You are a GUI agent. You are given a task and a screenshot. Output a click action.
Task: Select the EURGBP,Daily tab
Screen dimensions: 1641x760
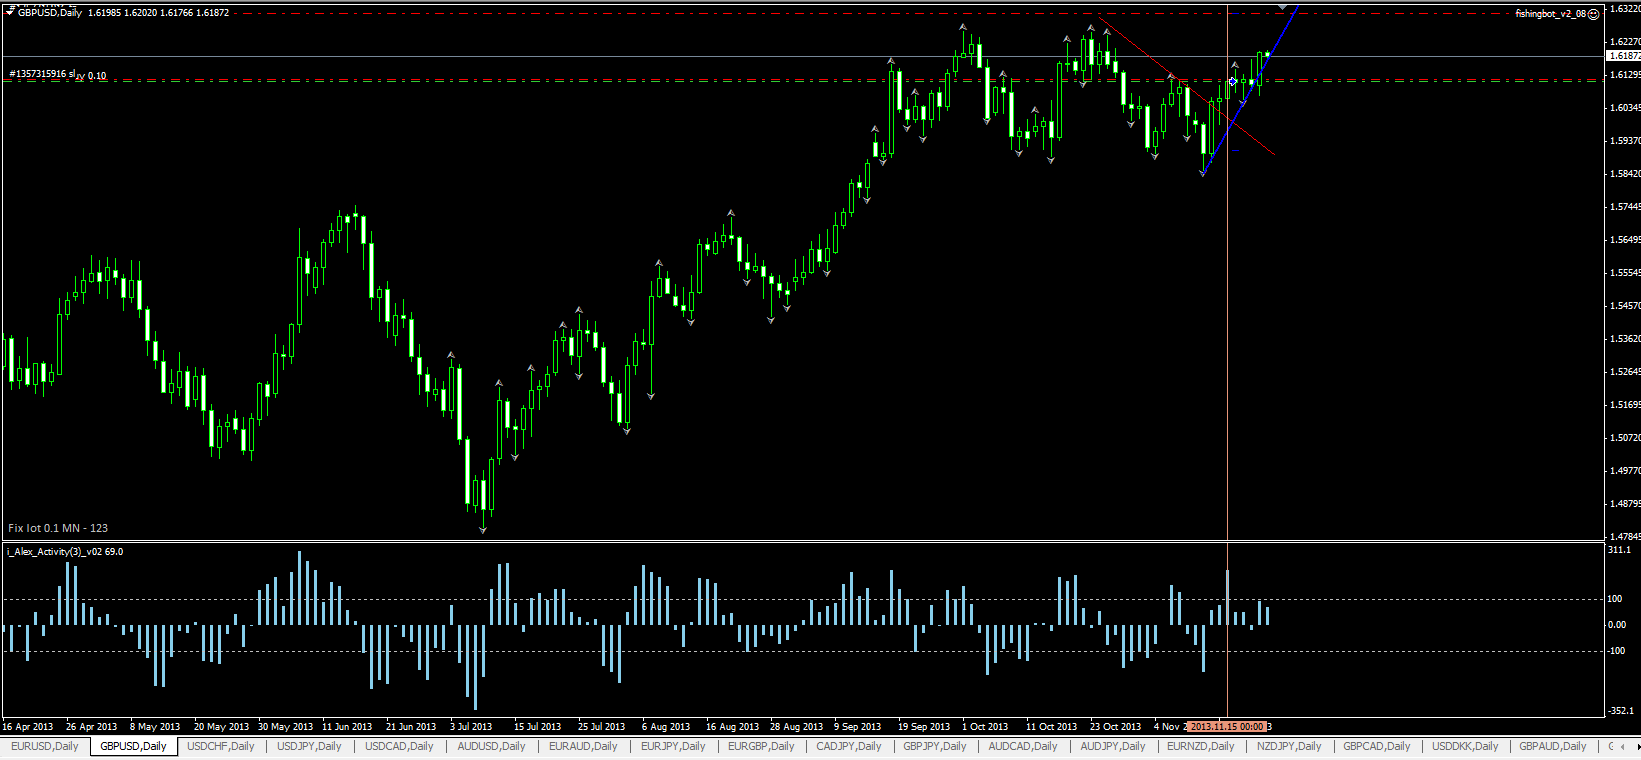pyautogui.click(x=761, y=747)
